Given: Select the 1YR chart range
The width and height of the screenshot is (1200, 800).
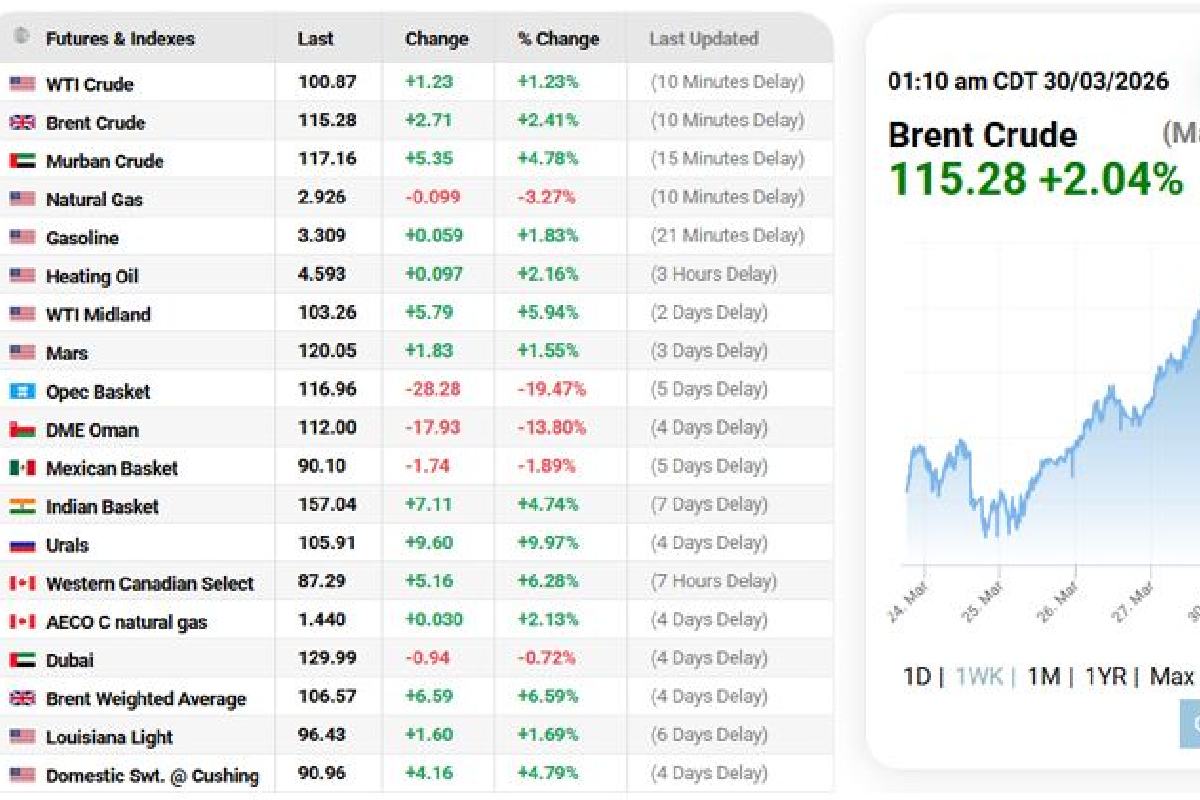Looking at the screenshot, I should tap(1106, 677).
